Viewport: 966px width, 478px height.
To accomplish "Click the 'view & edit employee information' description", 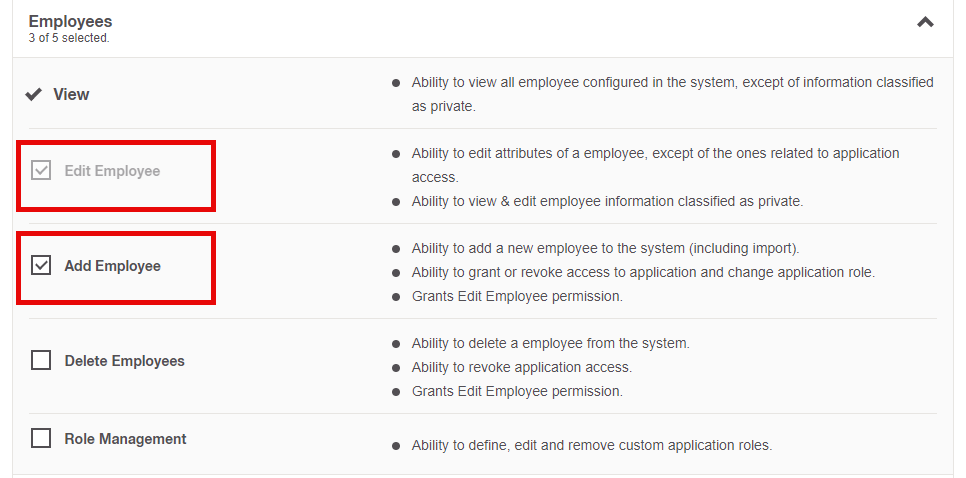I will [607, 201].
